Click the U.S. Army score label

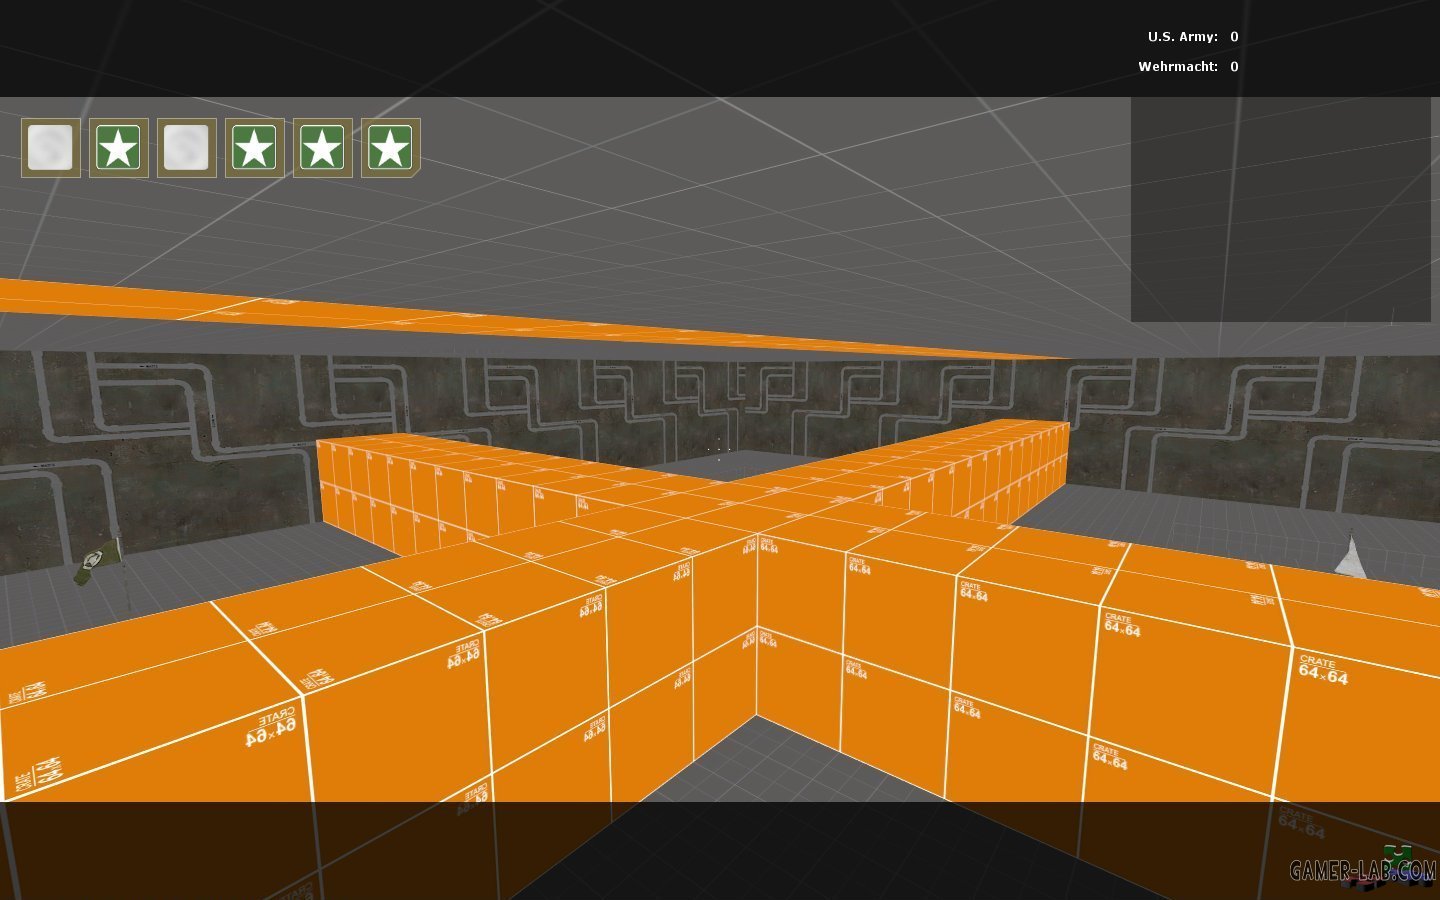1182,37
